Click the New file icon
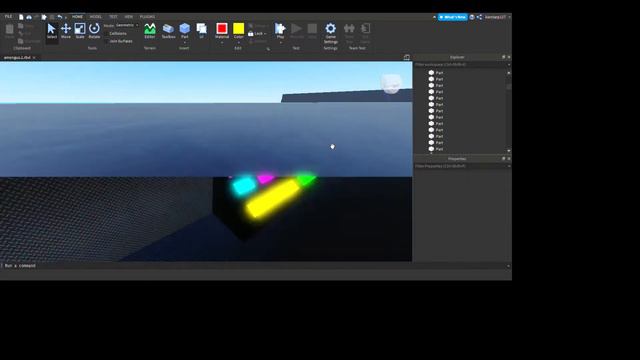This screenshot has height=360, width=640. pos(21,17)
